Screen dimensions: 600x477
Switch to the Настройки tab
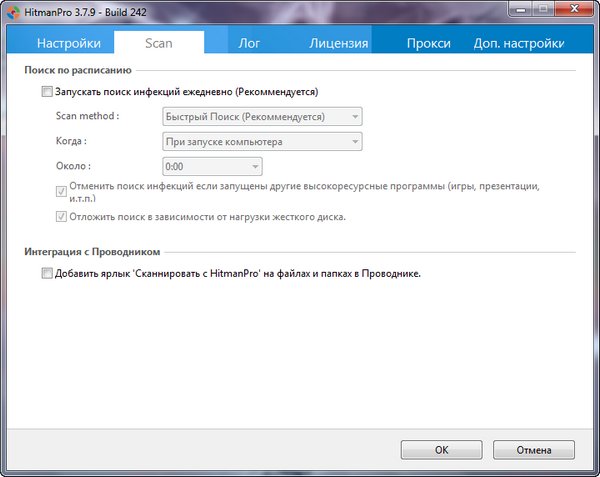tap(69, 43)
